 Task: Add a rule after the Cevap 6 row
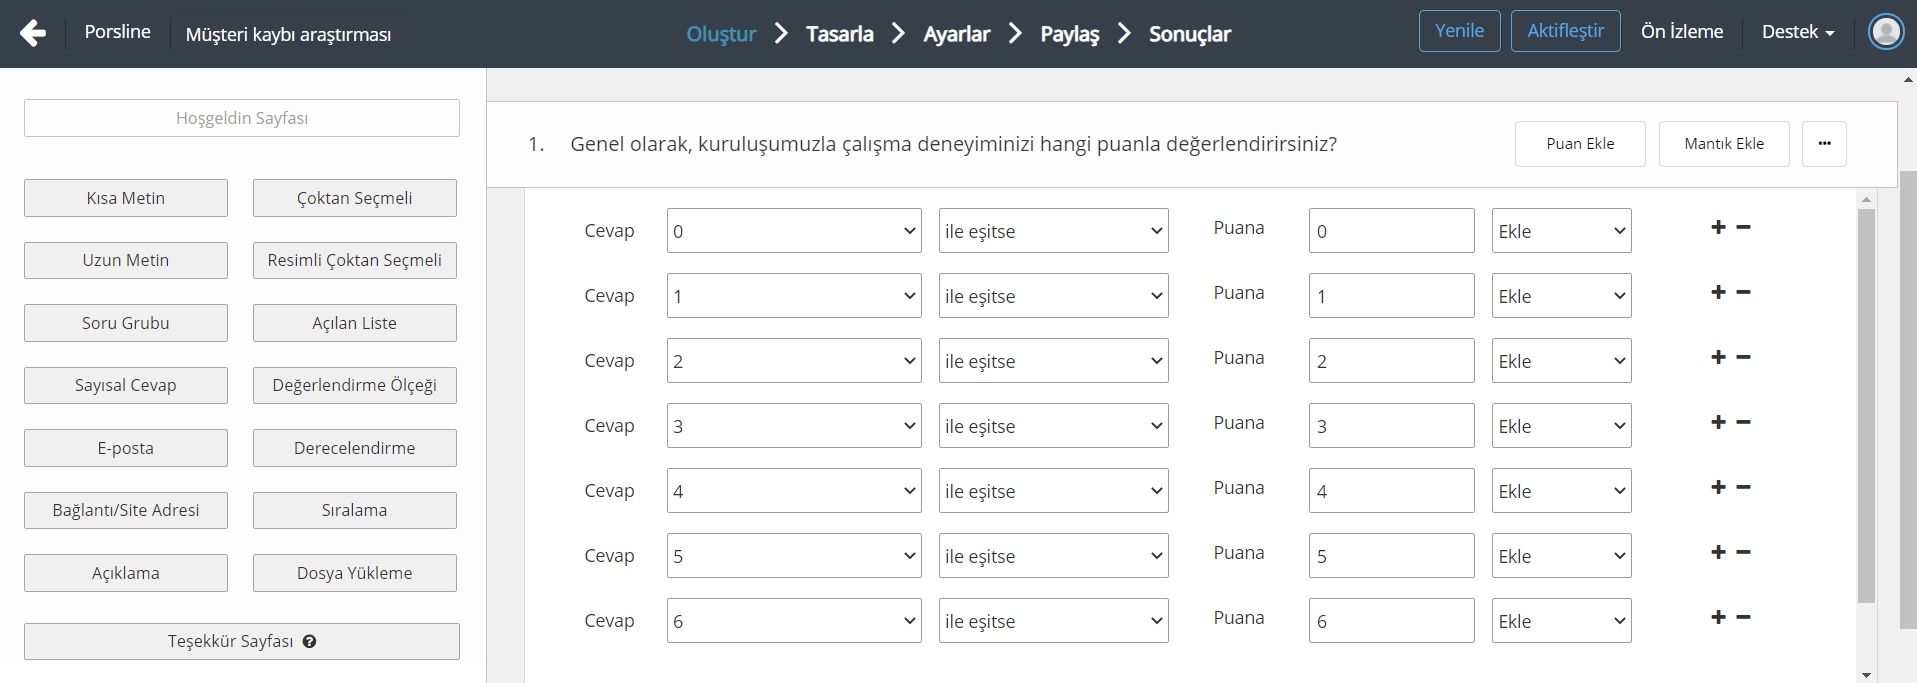click(x=1718, y=617)
